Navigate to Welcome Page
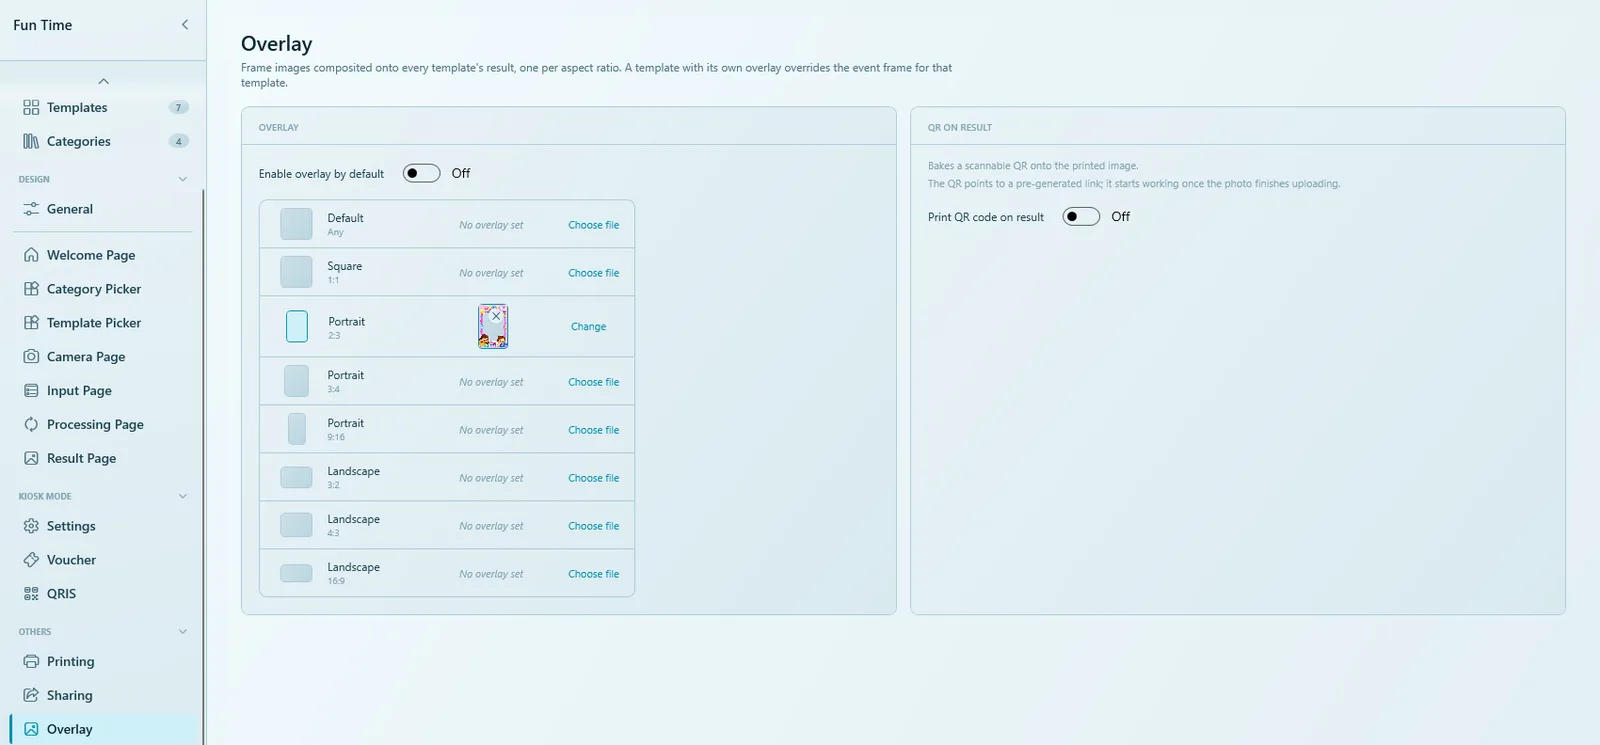The width and height of the screenshot is (1600, 745). pos(104,255)
